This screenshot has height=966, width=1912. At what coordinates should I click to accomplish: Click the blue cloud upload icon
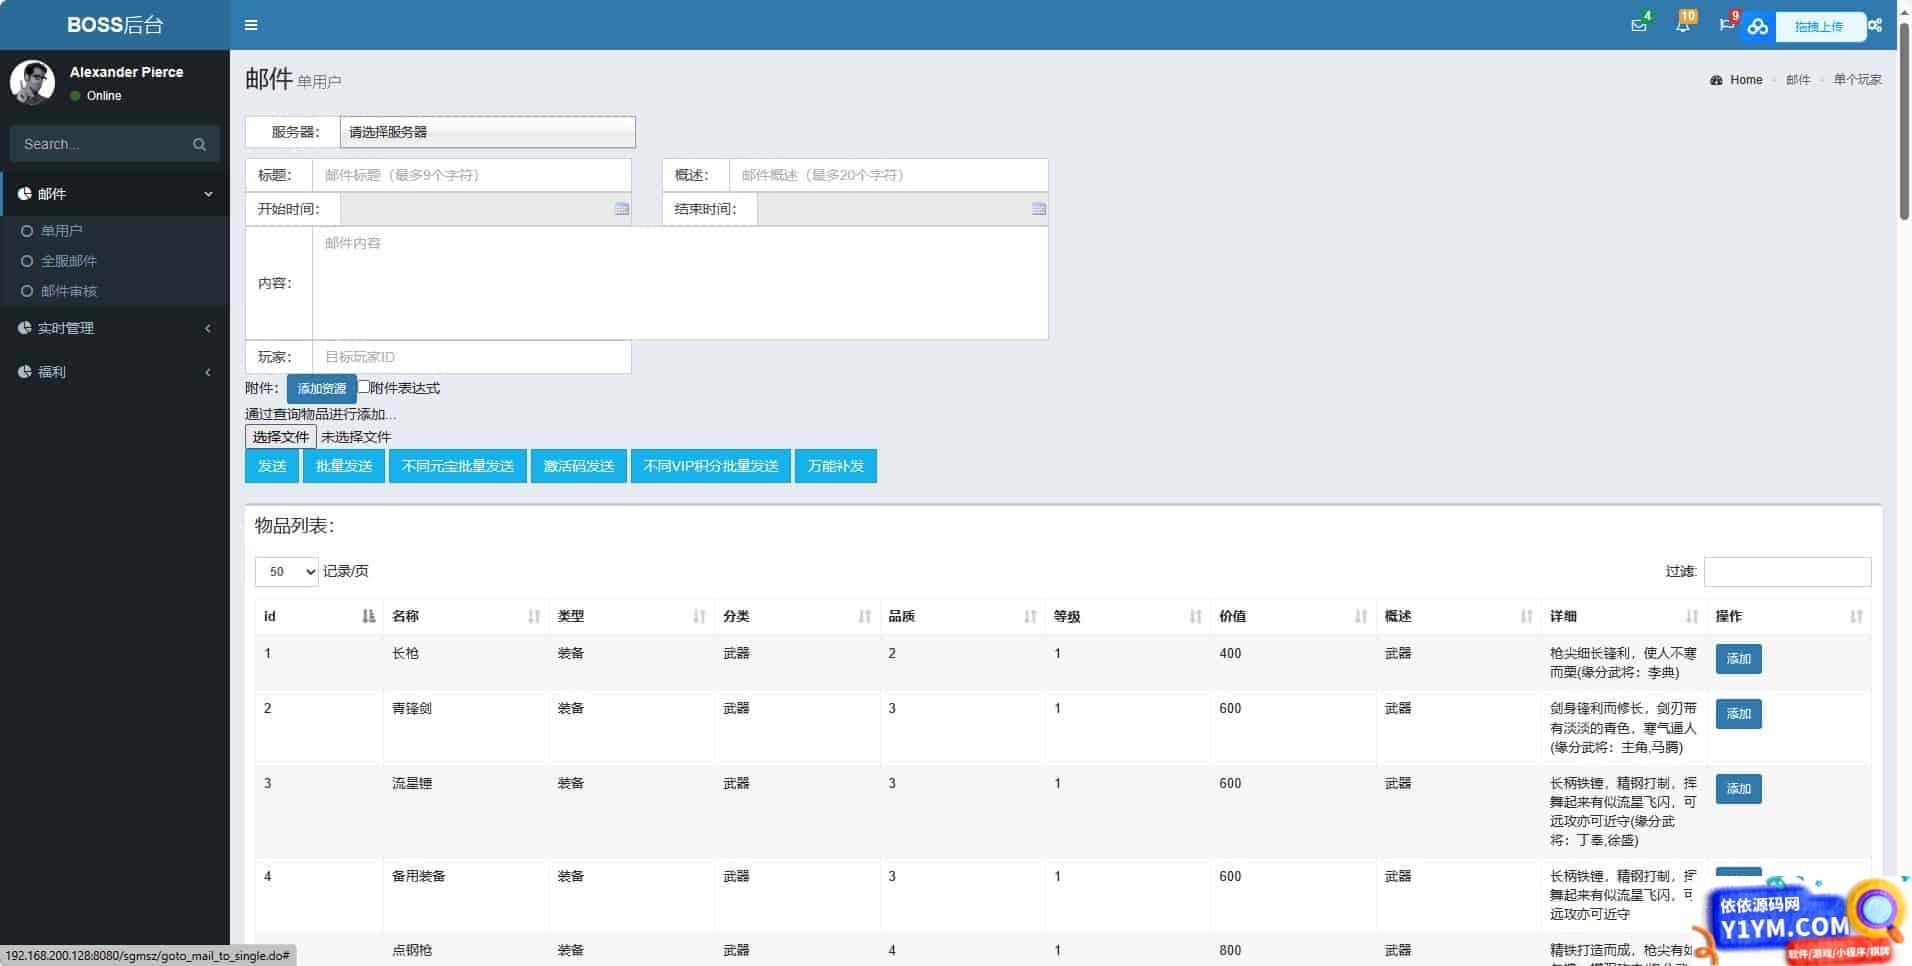click(x=1757, y=27)
